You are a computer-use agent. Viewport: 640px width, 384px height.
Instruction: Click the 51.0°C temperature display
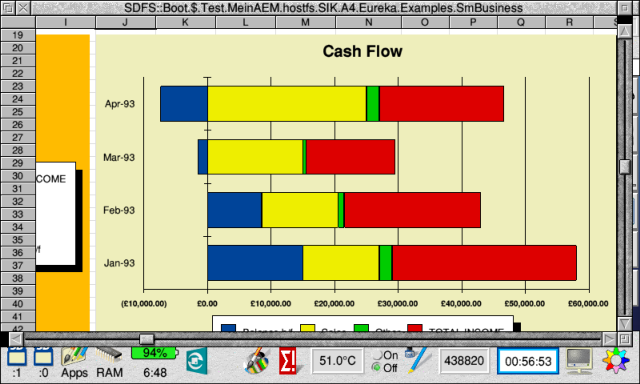(x=337, y=361)
